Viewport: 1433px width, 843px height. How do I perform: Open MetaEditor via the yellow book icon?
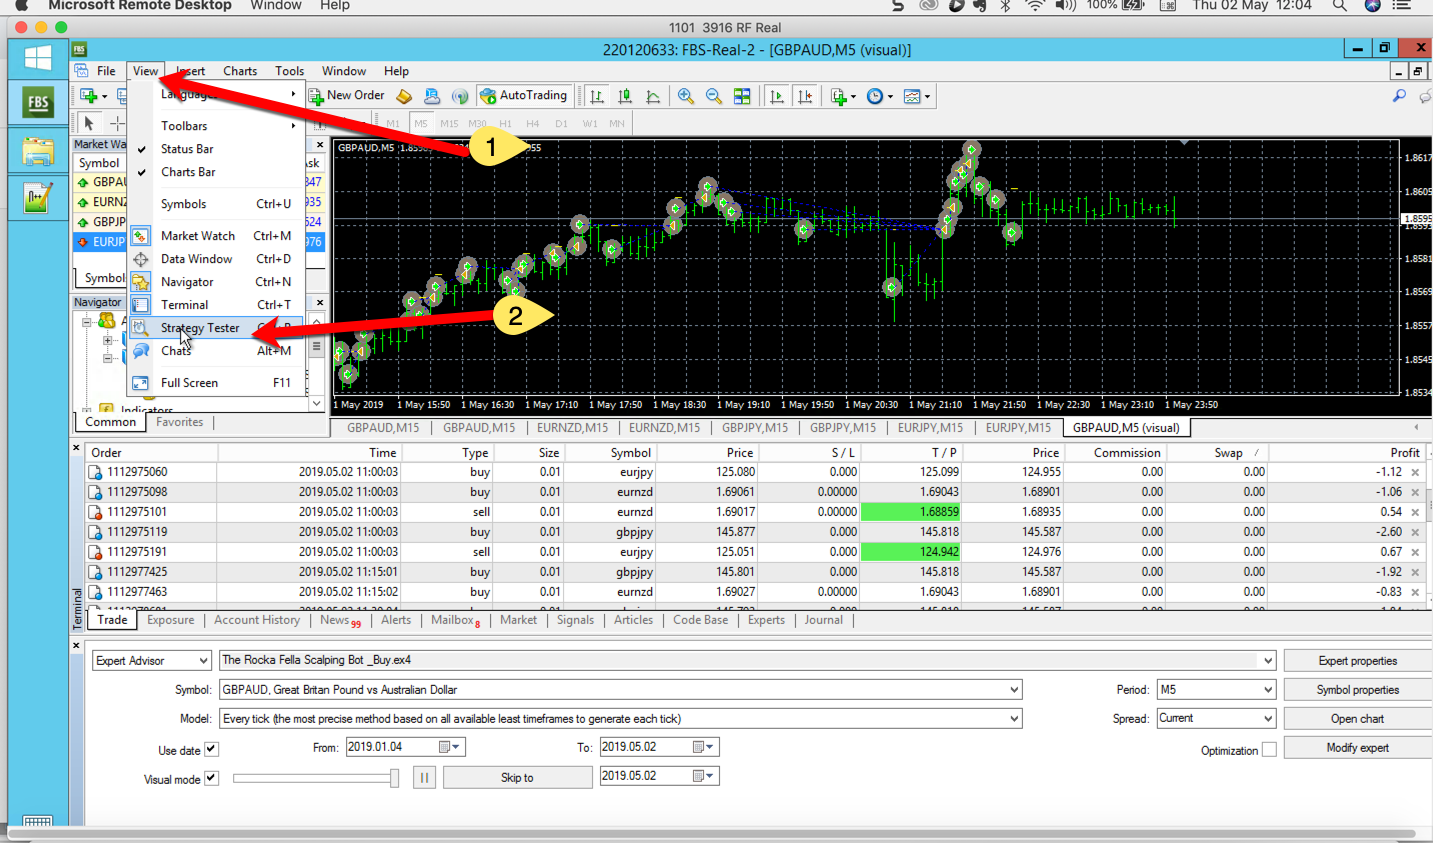[404, 96]
